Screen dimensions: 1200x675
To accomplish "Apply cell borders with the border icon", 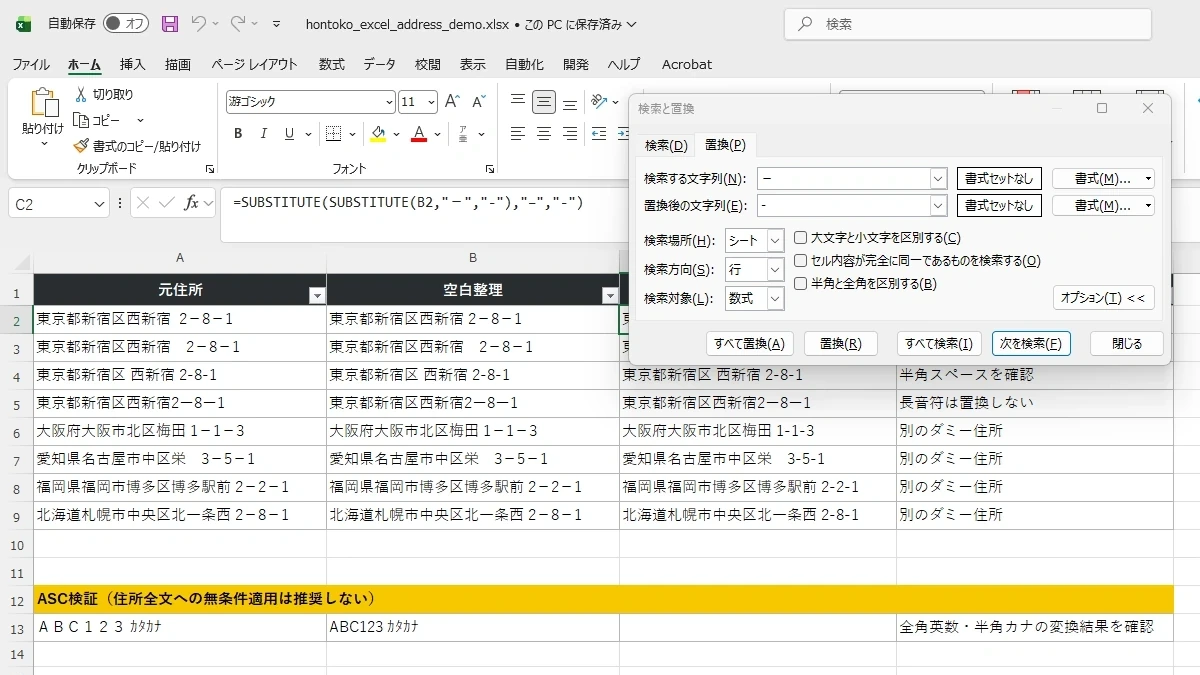I will point(334,134).
